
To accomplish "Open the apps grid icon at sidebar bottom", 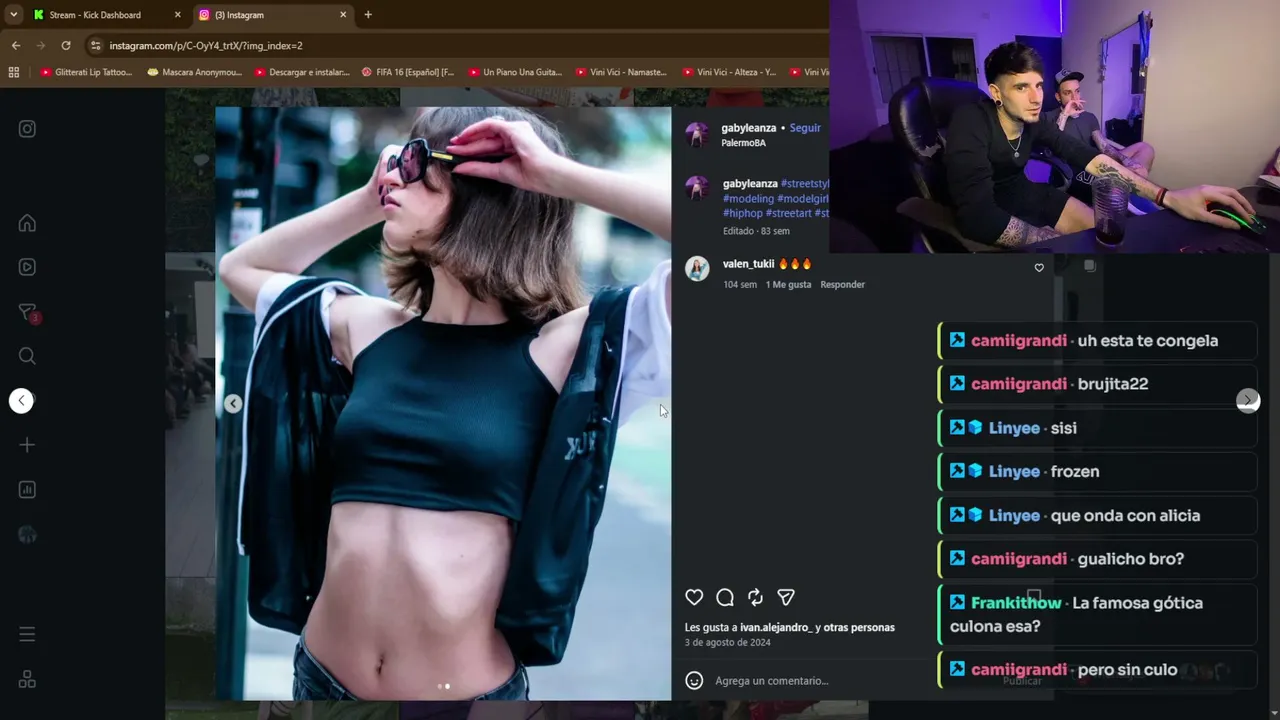I will pos(27,679).
